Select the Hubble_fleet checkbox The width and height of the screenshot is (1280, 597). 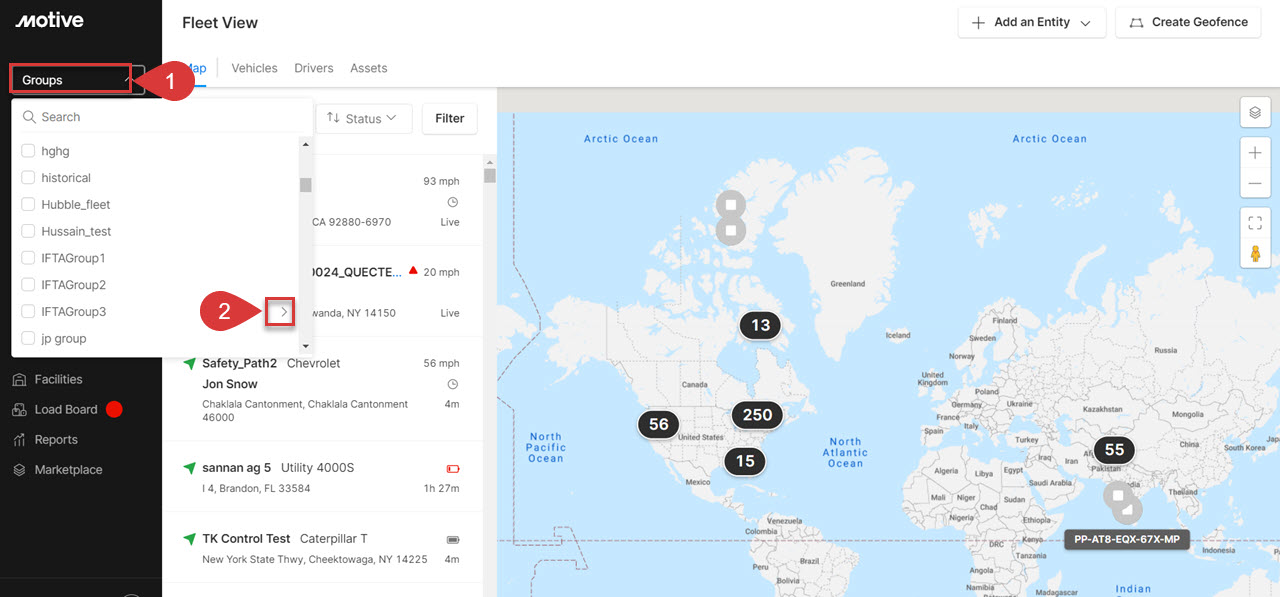pos(27,204)
